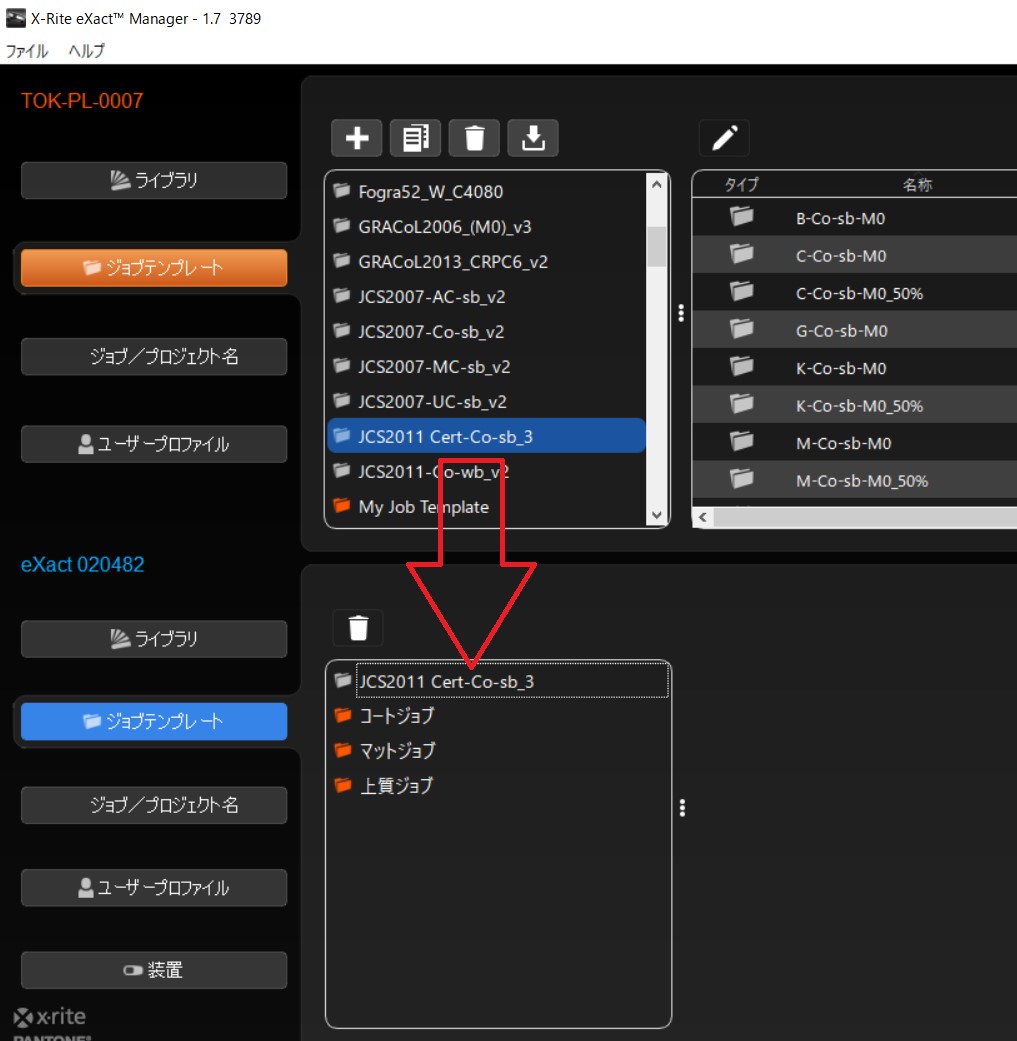This screenshot has height=1041, width=1017.
Task: Open lower ユーザープロファイル under eXact 020482
Action: click(154, 888)
